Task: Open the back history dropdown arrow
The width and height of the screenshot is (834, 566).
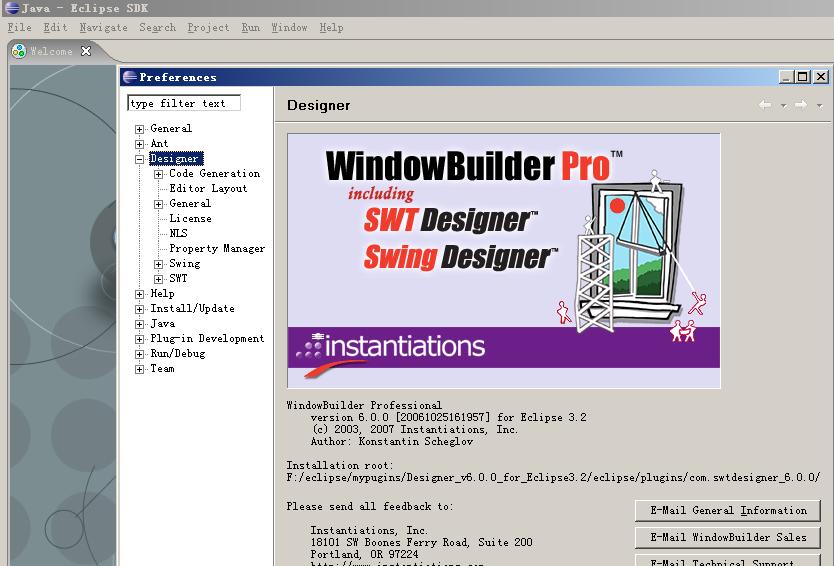Action: [784, 106]
